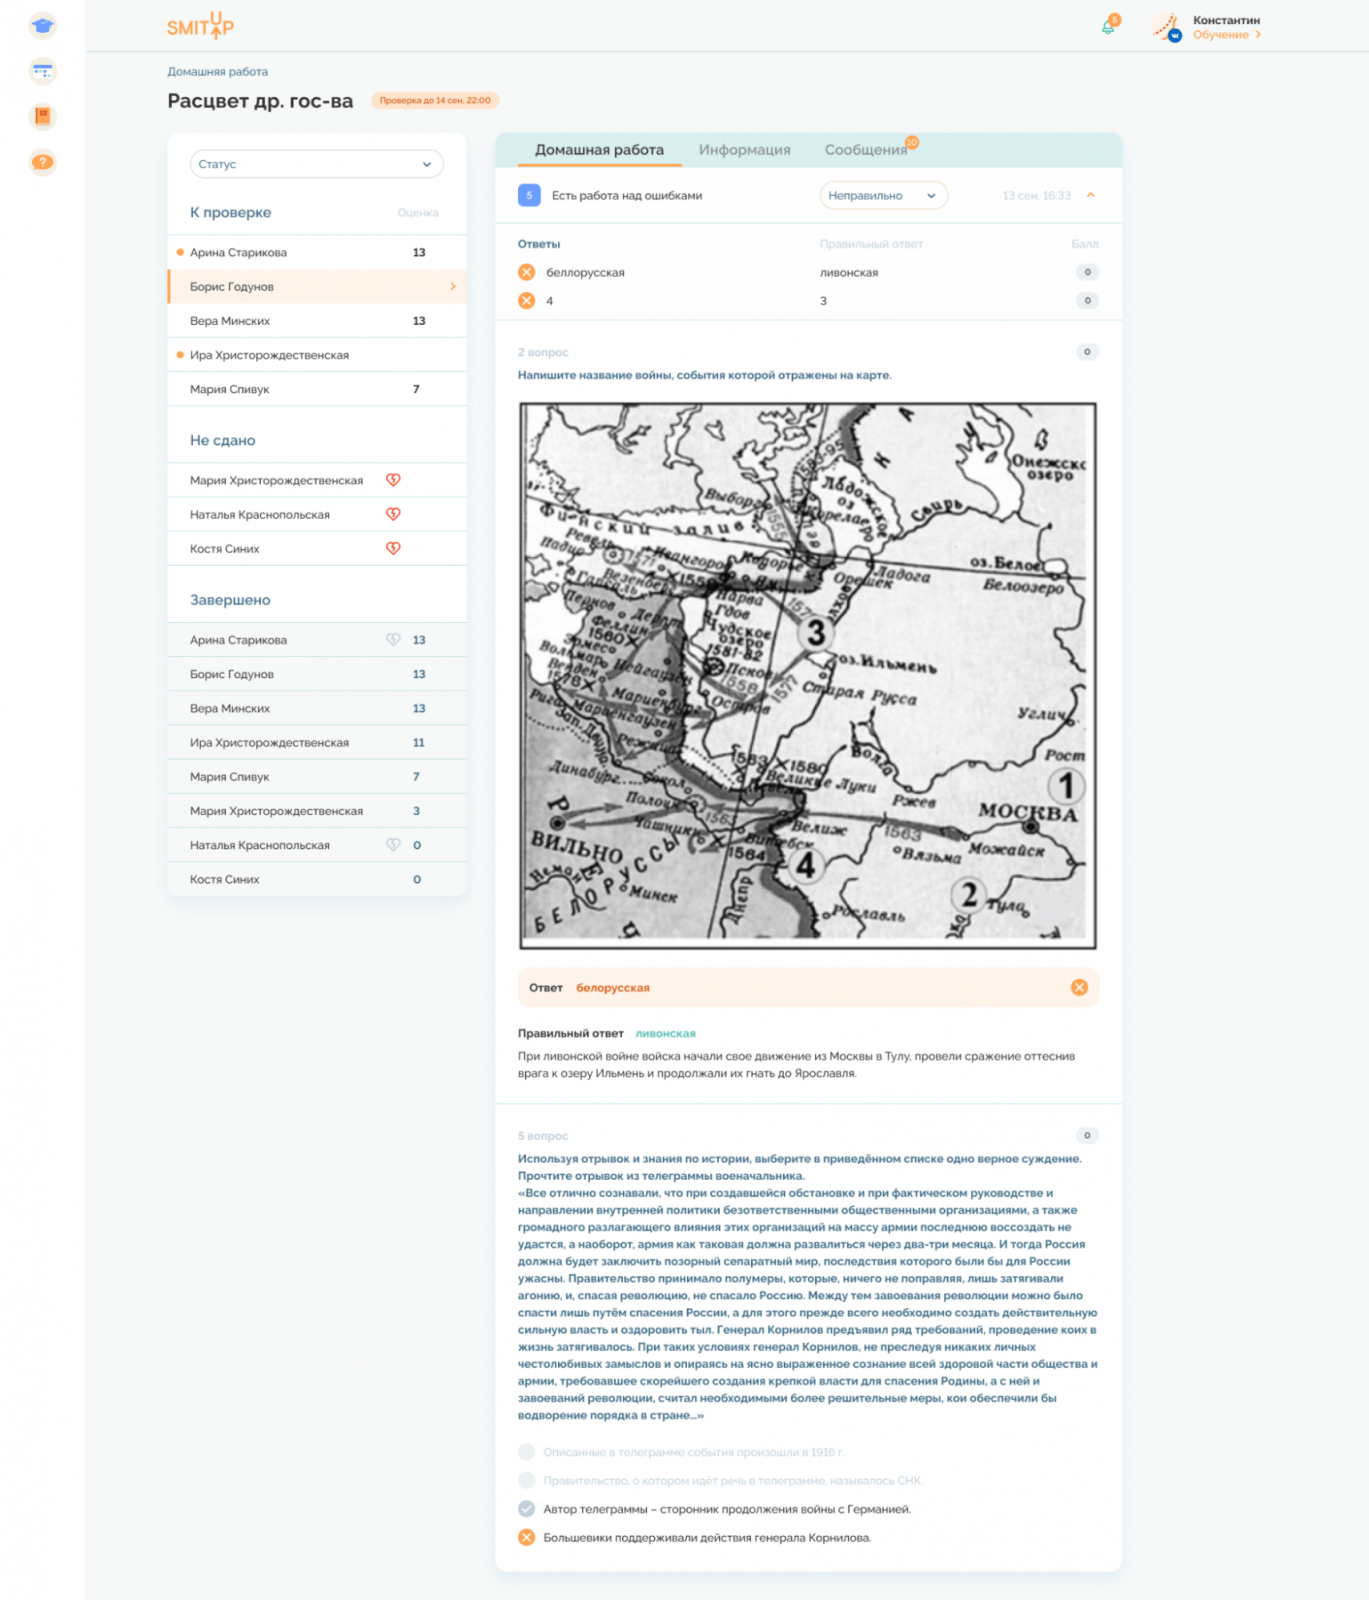This screenshot has width=1369, height=1600.
Task: Click the score badge in the беллорусская row
Action: pos(1087,272)
